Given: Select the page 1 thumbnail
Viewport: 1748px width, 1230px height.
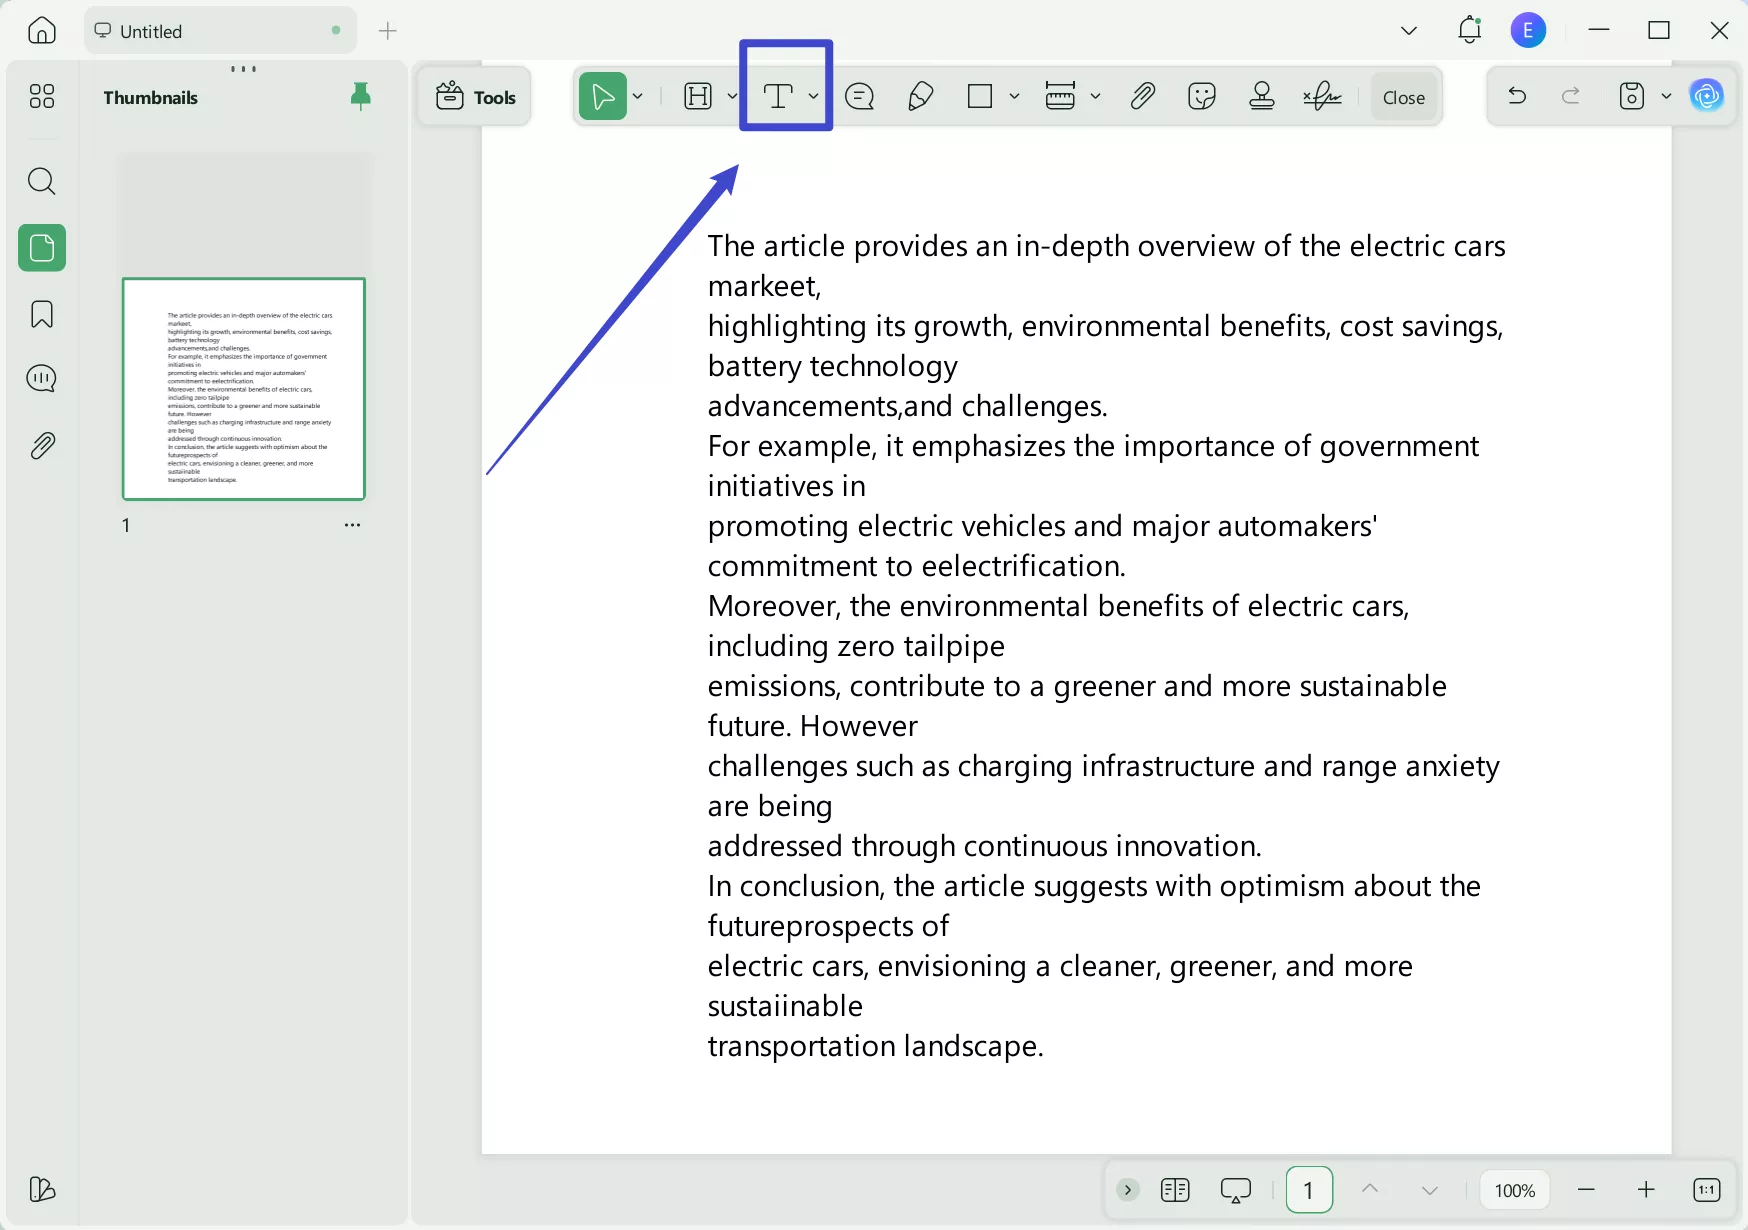Looking at the screenshot, I should click(x=244, y=389).
